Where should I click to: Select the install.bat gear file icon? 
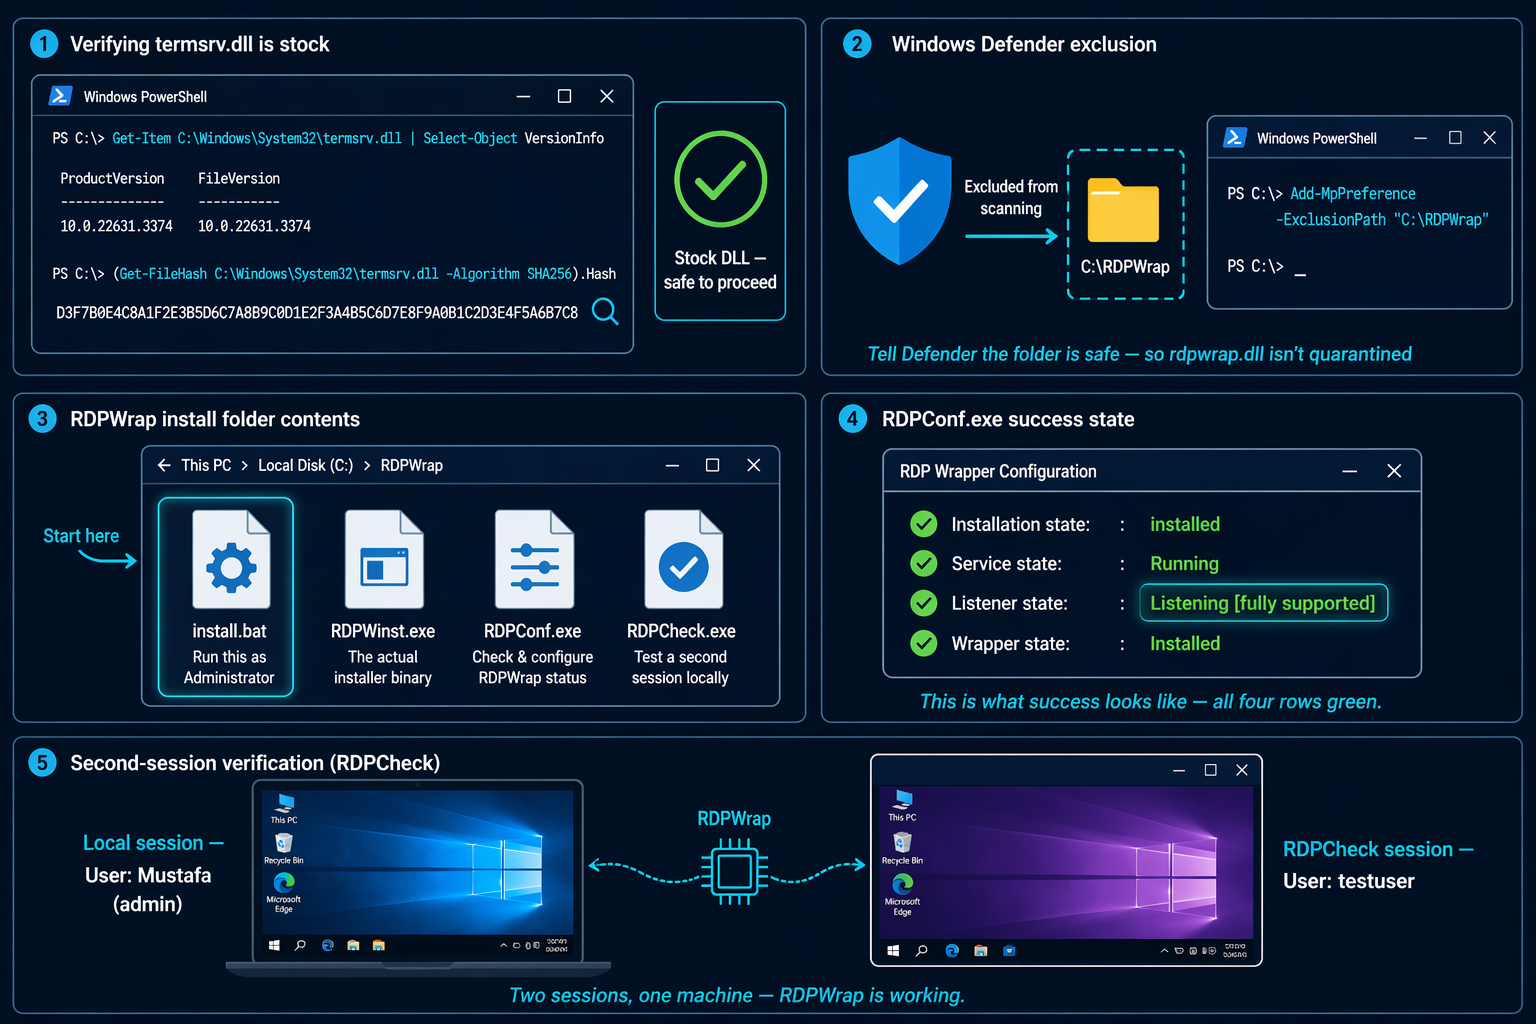tap(231, 559)
